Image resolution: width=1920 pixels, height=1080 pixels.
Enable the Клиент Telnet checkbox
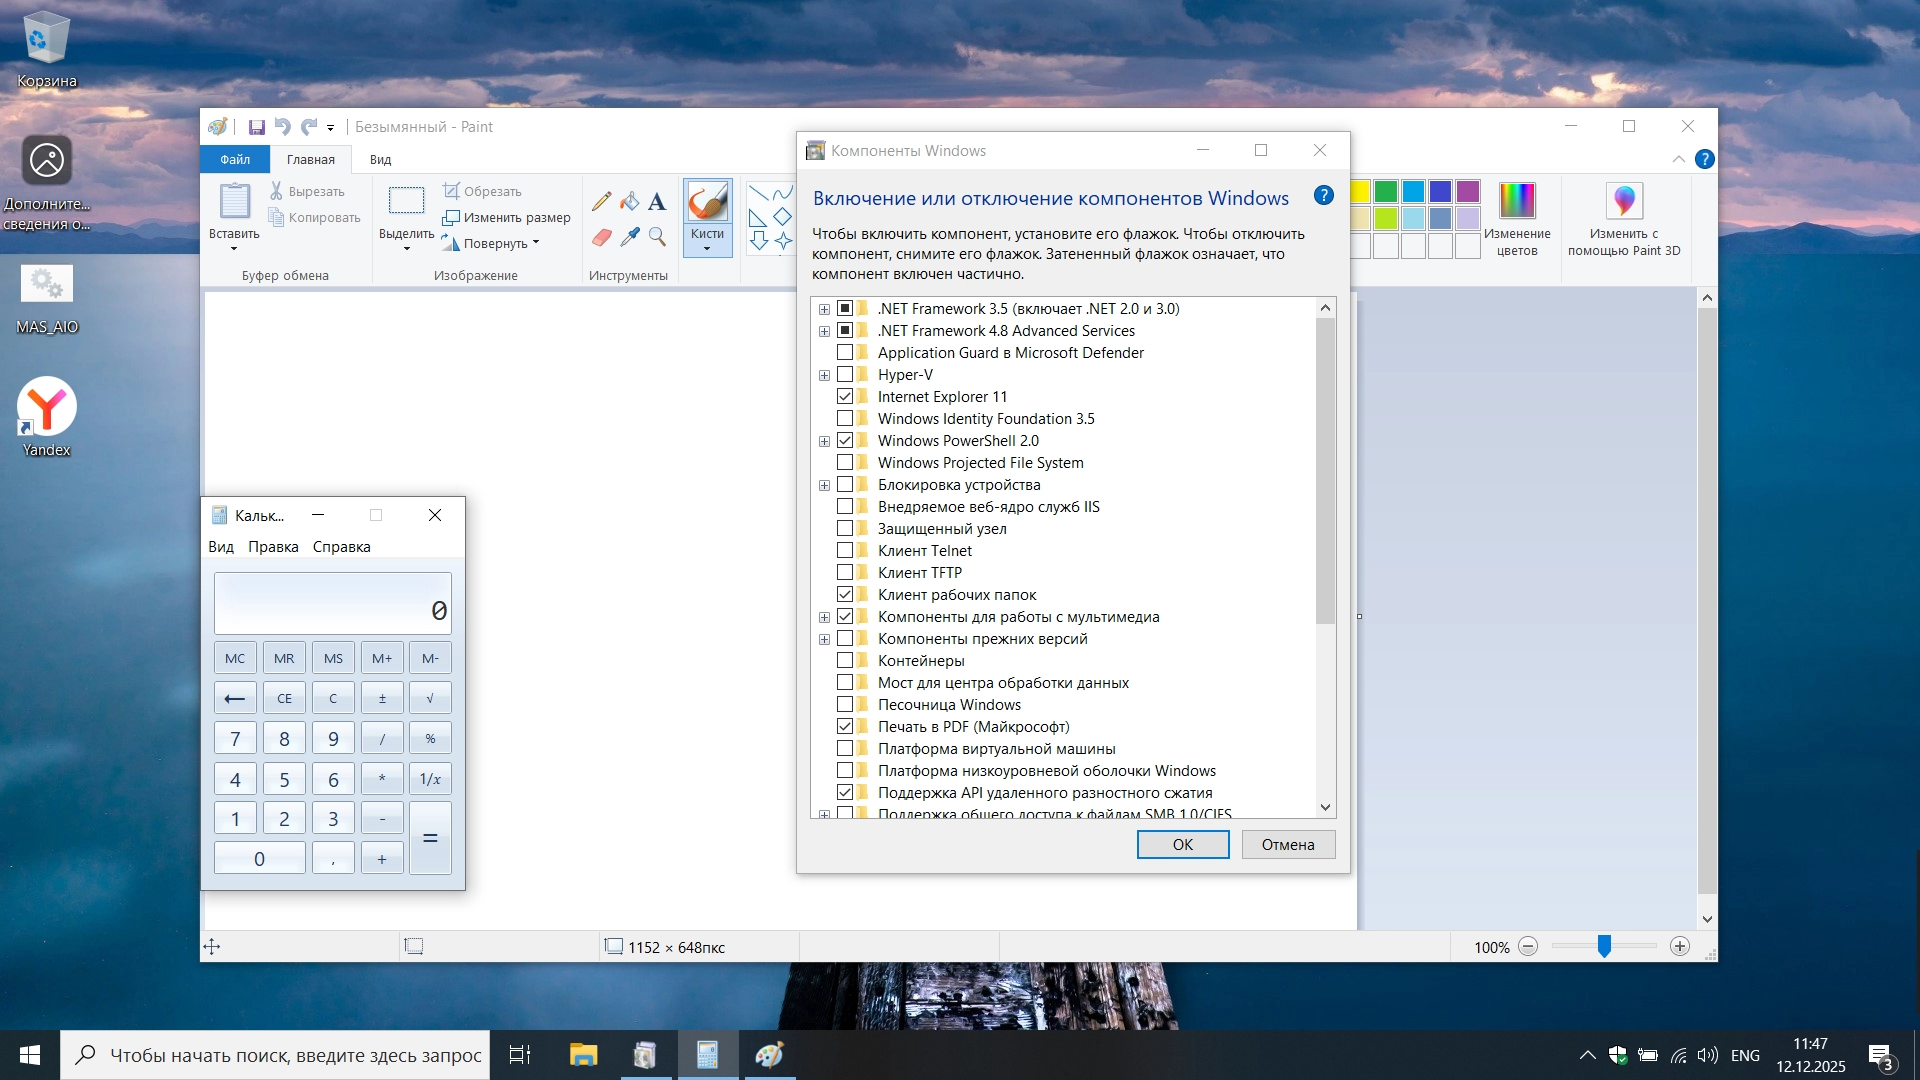pos(845,551)
